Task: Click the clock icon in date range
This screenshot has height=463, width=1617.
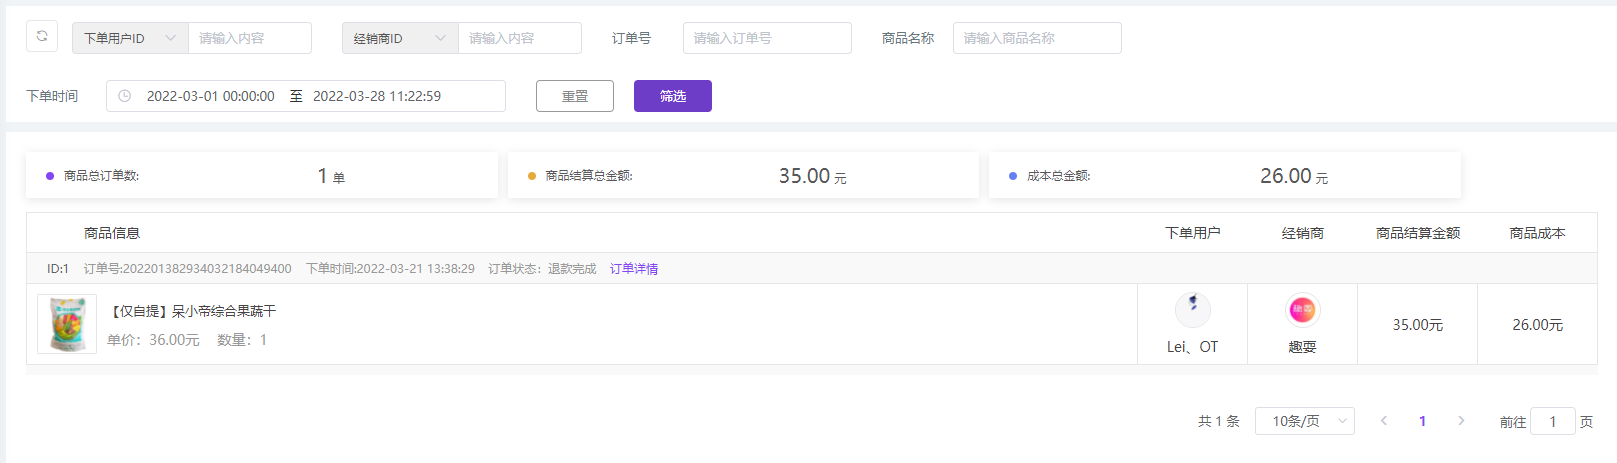Action: 125,96
